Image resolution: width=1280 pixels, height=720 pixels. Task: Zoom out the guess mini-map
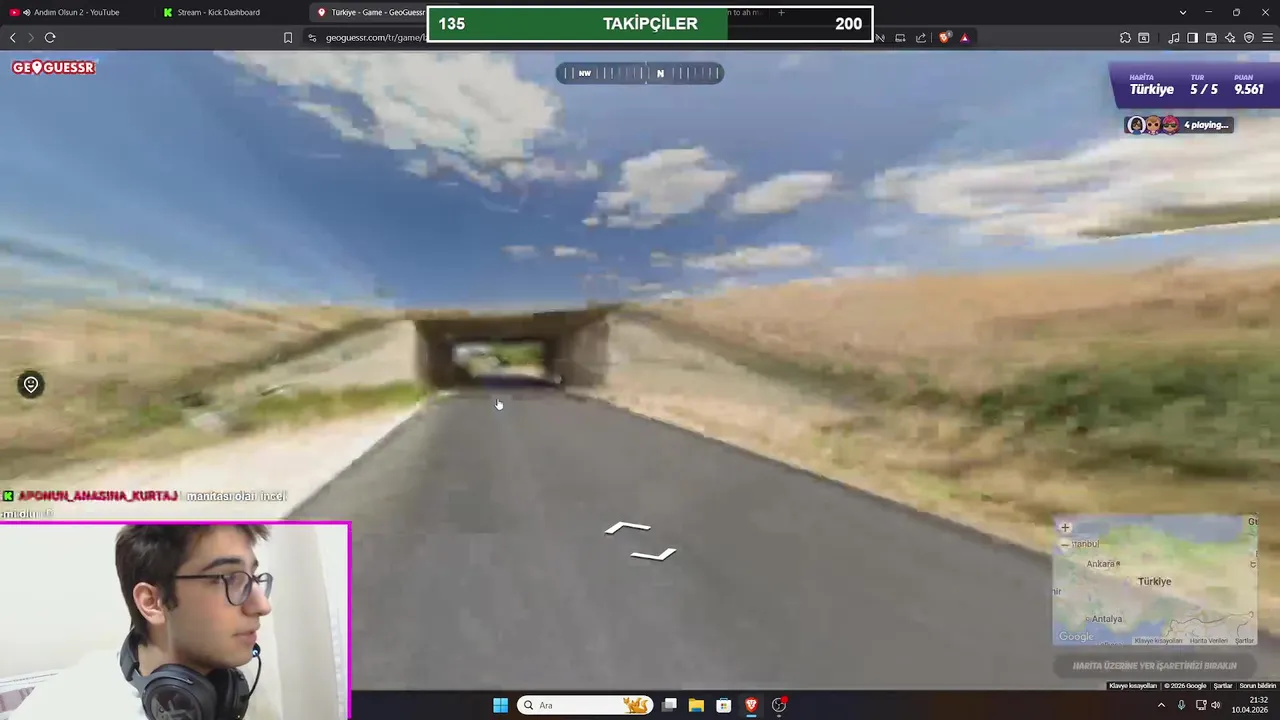(x=1065, y=544)
